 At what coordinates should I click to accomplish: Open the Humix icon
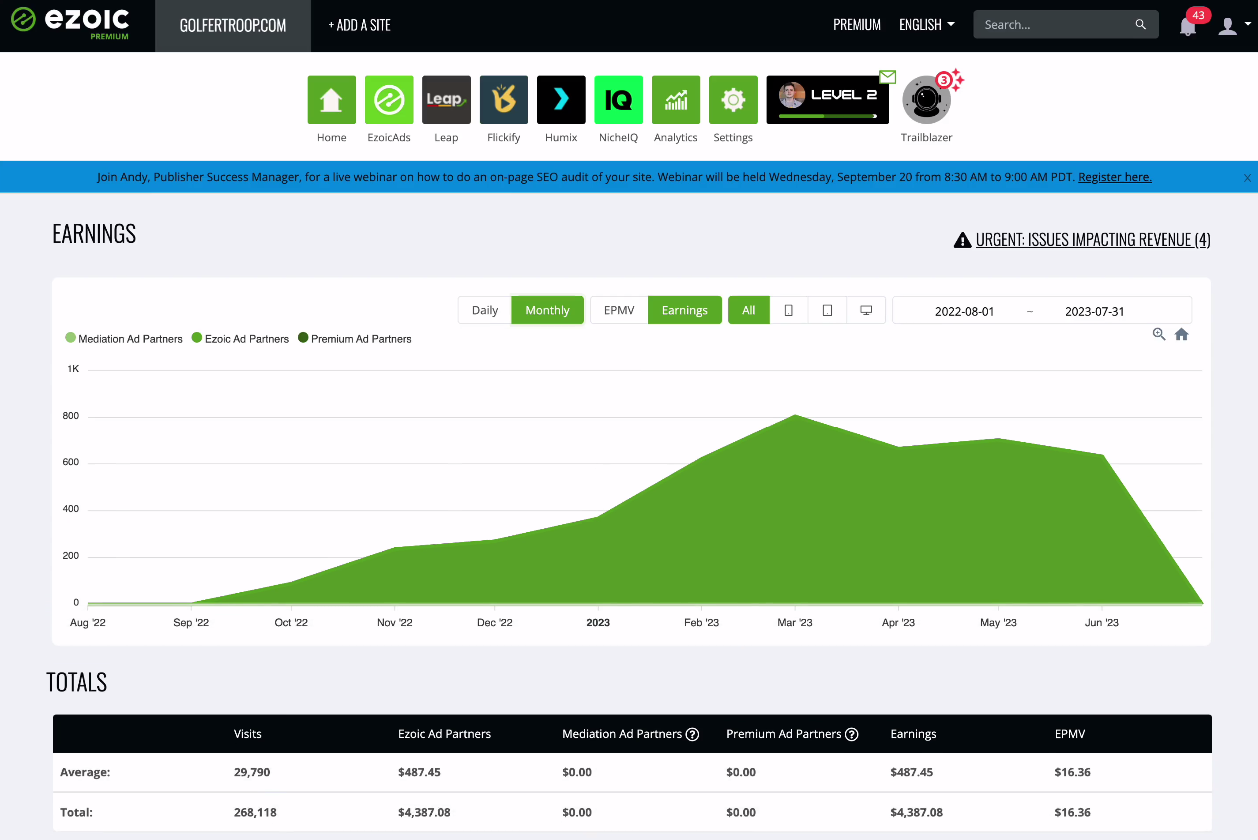[561, 100]
